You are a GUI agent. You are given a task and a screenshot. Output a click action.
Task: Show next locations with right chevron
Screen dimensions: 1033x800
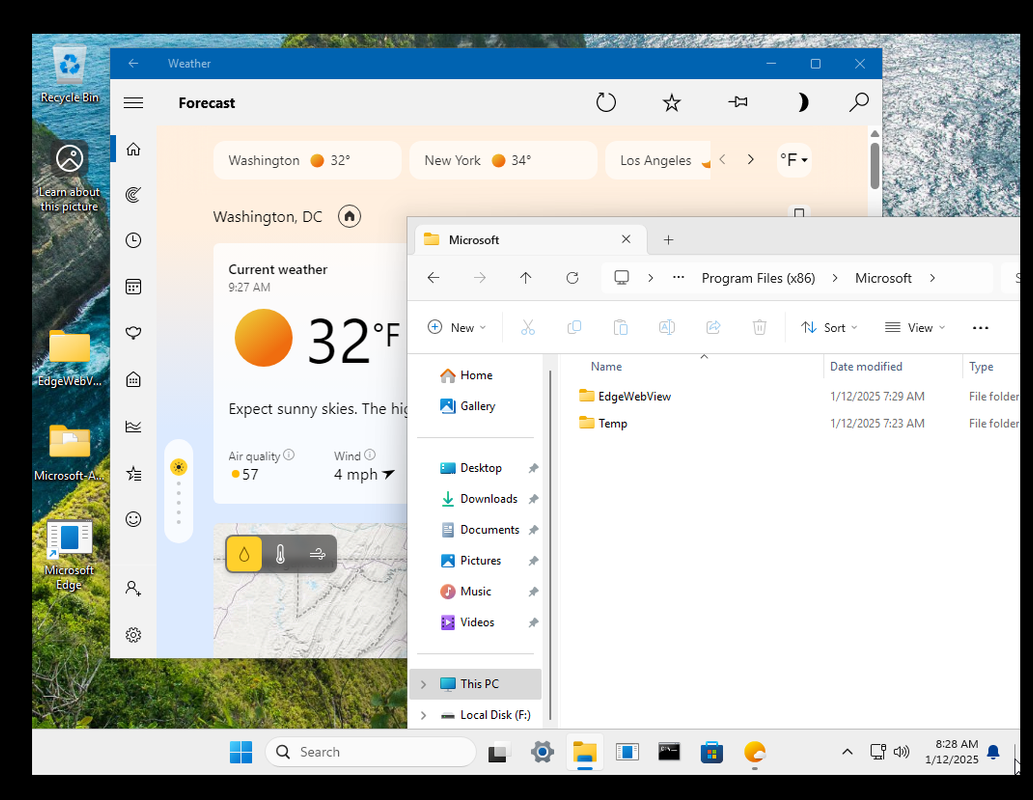coord(750,159)
